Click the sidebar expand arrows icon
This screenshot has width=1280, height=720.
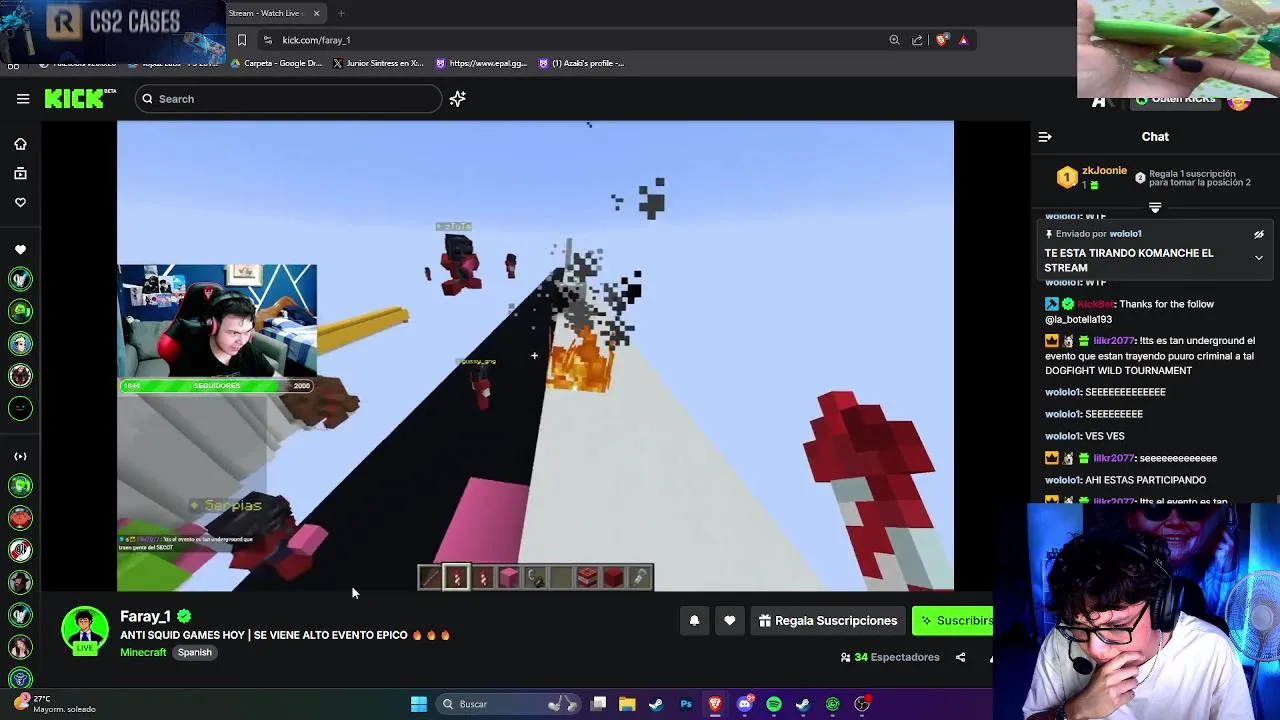point(20,456)
